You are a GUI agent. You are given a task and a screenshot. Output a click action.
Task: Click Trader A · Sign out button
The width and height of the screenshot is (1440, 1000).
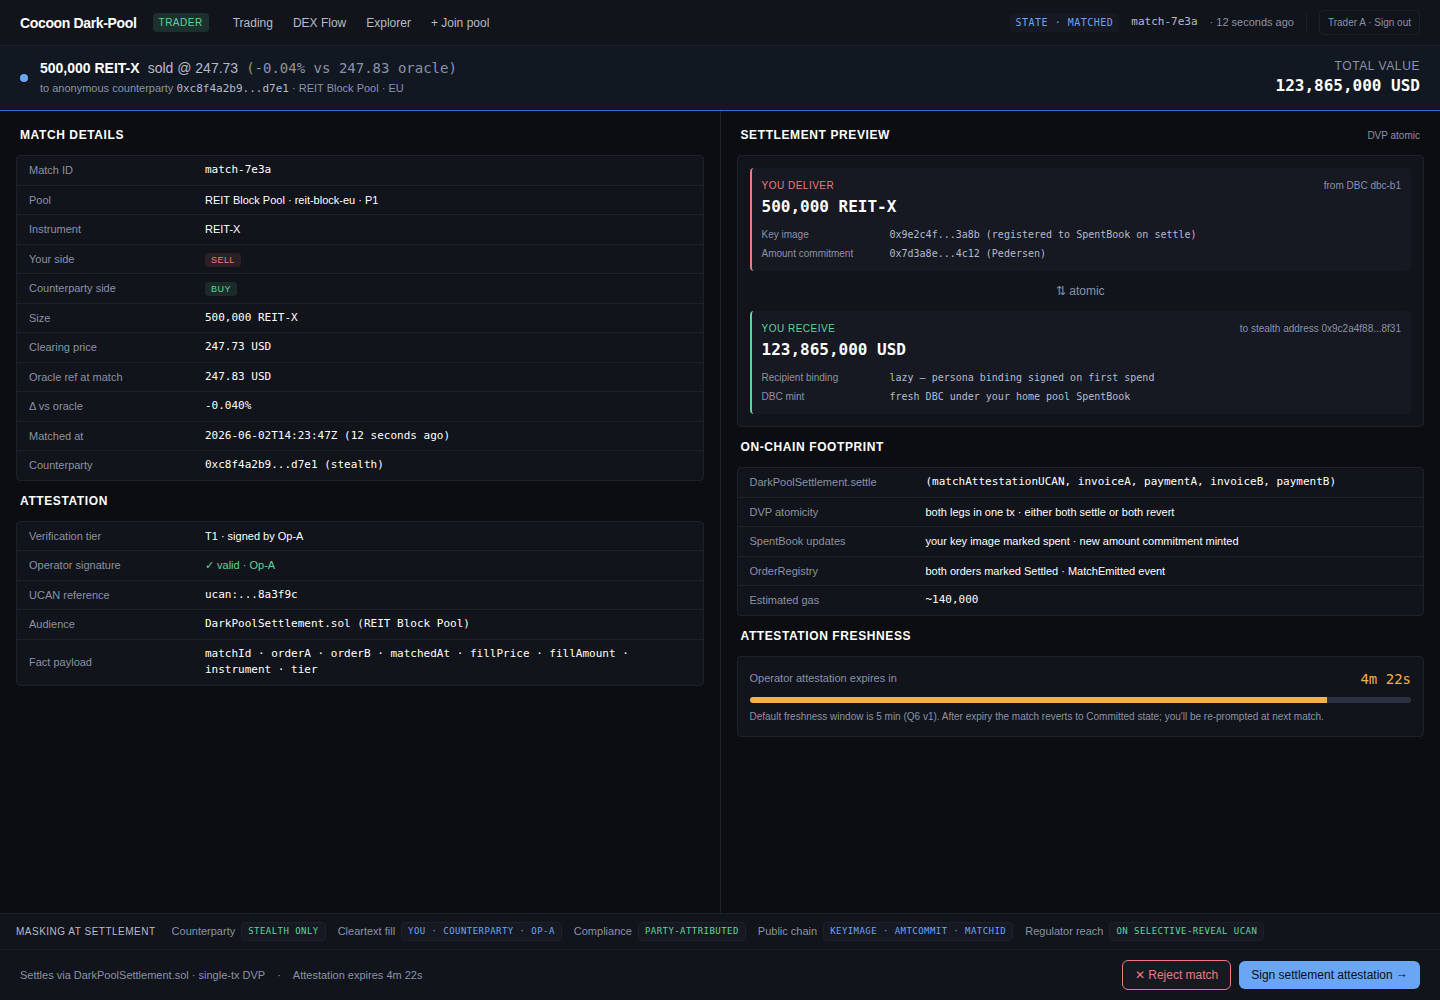click(x=1369, y=22)
